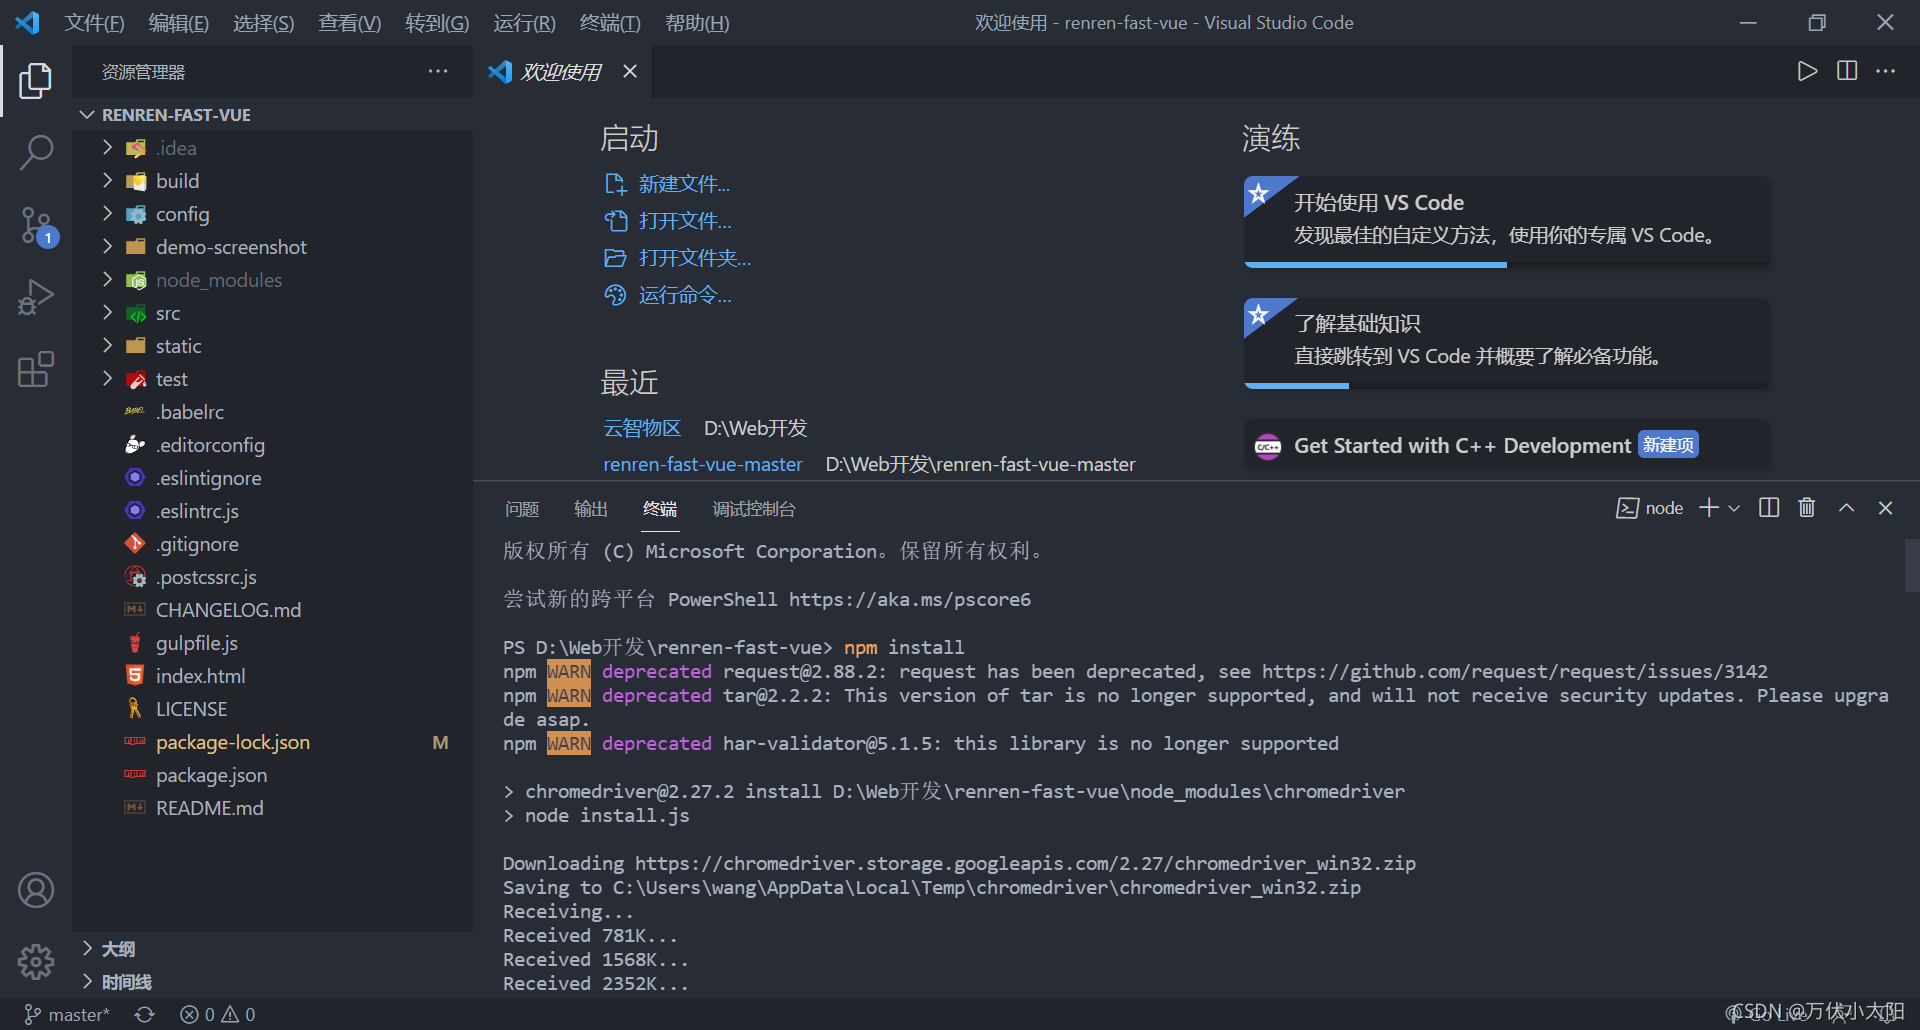
Task: Open the Run and Debug view
Action: pos(36,298)
